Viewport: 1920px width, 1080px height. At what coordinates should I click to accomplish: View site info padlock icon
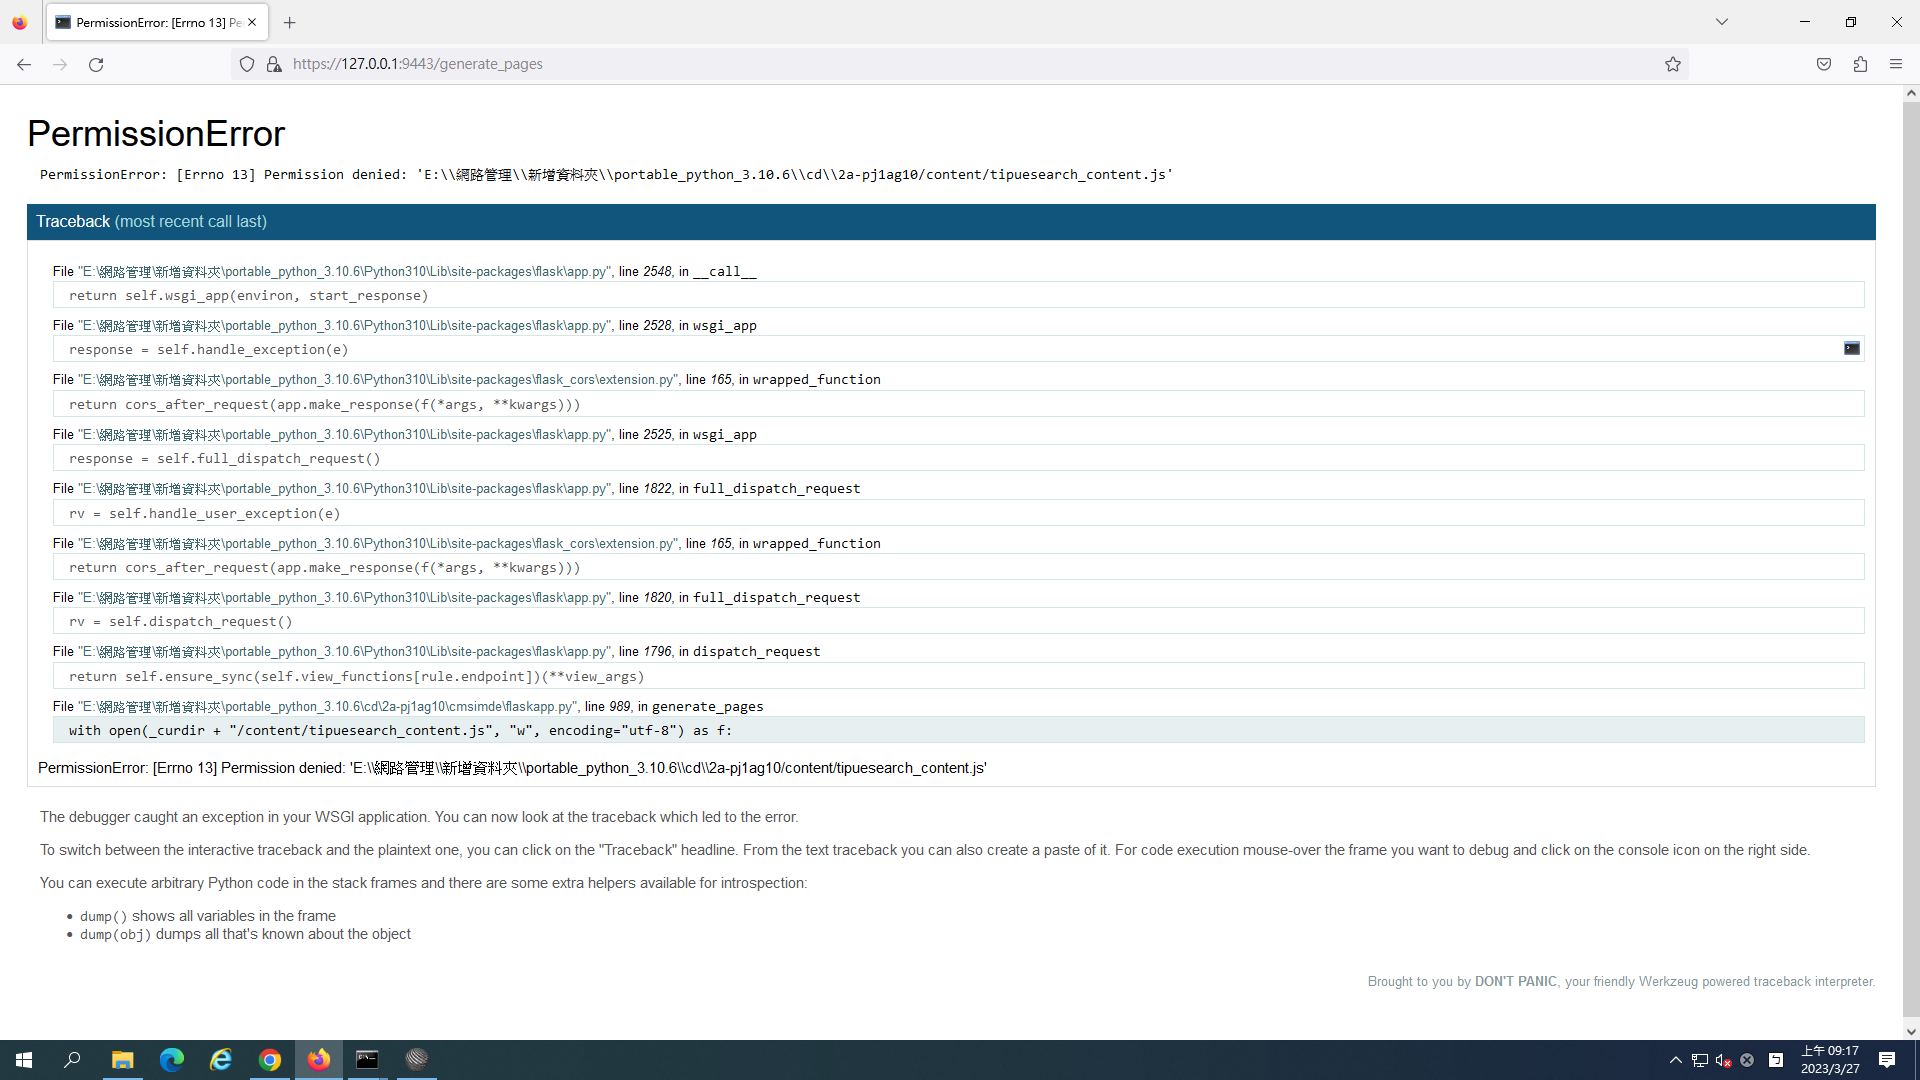click(x=273, y=64)
